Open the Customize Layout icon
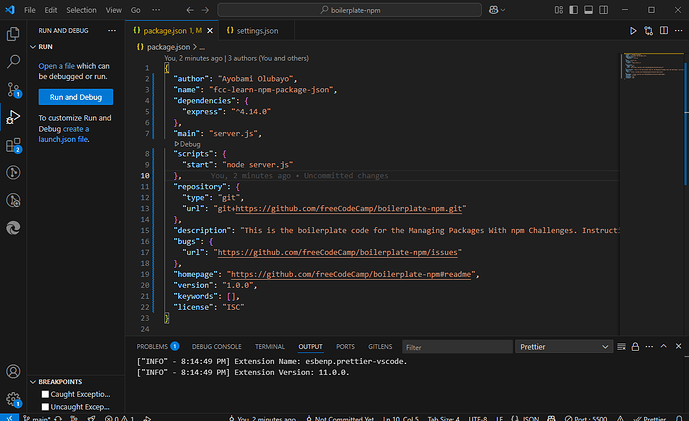The height and width of the screenshot is (421, 689). point(558,10)
